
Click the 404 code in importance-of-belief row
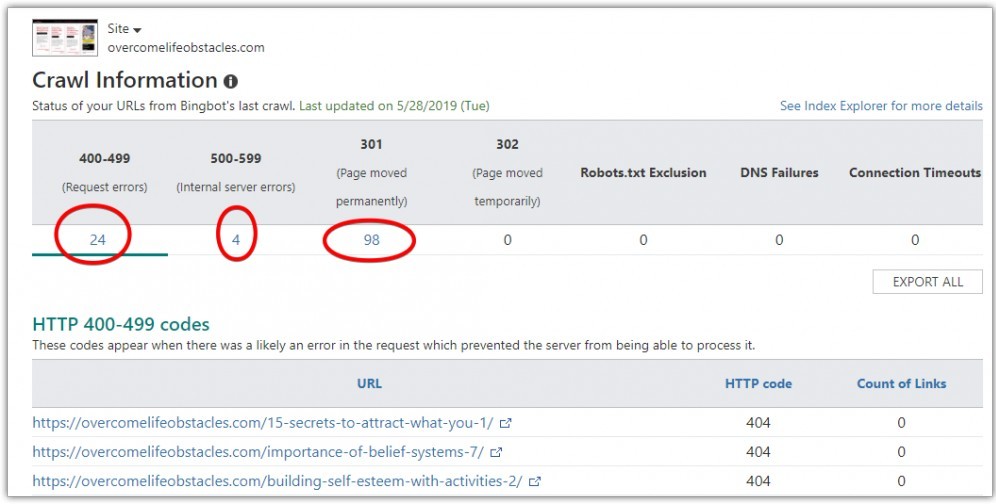point(758,453)
